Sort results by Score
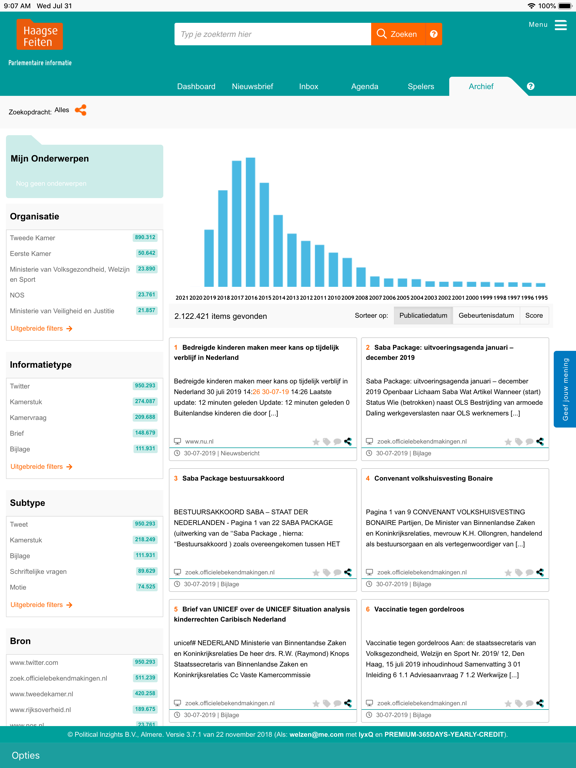Image resolution: width=576 pixels, height=768 pixels. 534,316
